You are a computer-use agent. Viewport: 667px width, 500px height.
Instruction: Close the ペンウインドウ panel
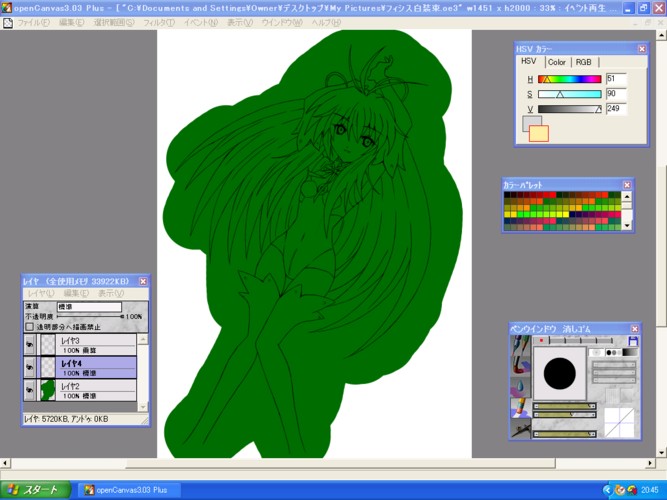[635, 329]
